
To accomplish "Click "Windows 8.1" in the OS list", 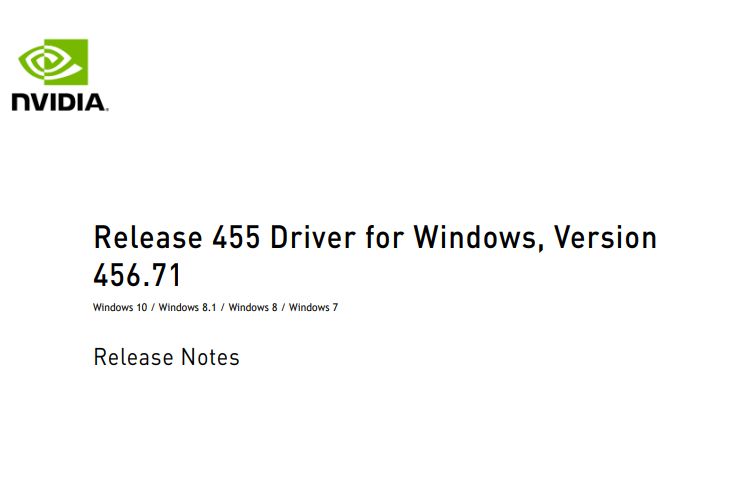I will [x=187, y=307].
